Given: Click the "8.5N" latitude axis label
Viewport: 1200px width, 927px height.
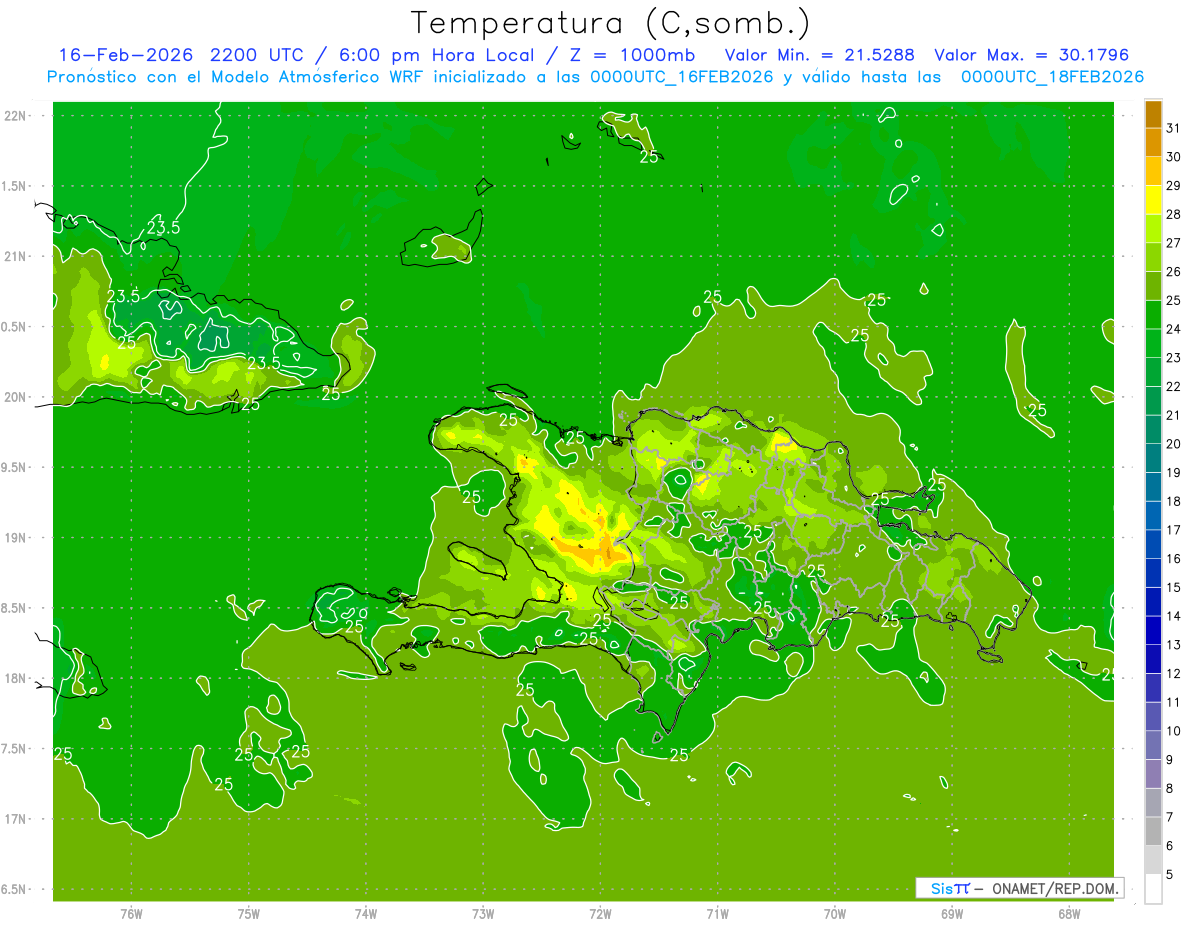Looking at the screenshot, I should click(x=15, y=608).
